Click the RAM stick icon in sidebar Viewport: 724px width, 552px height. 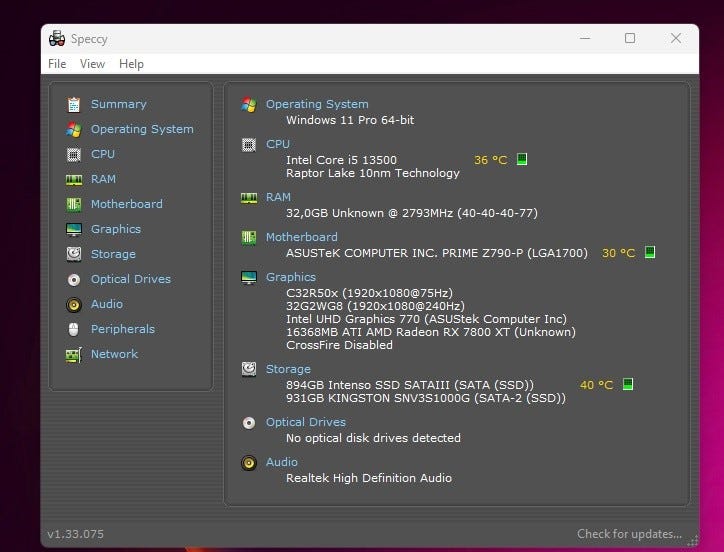73,179
